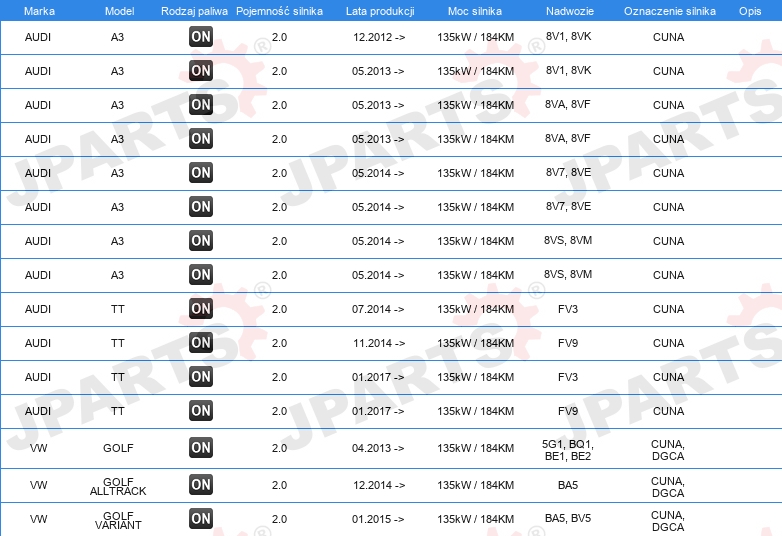This screenshot has width=782, height=536.
Task: Click engine code CUNA in the 12.2012 row
Action: (x=668, y=37)
